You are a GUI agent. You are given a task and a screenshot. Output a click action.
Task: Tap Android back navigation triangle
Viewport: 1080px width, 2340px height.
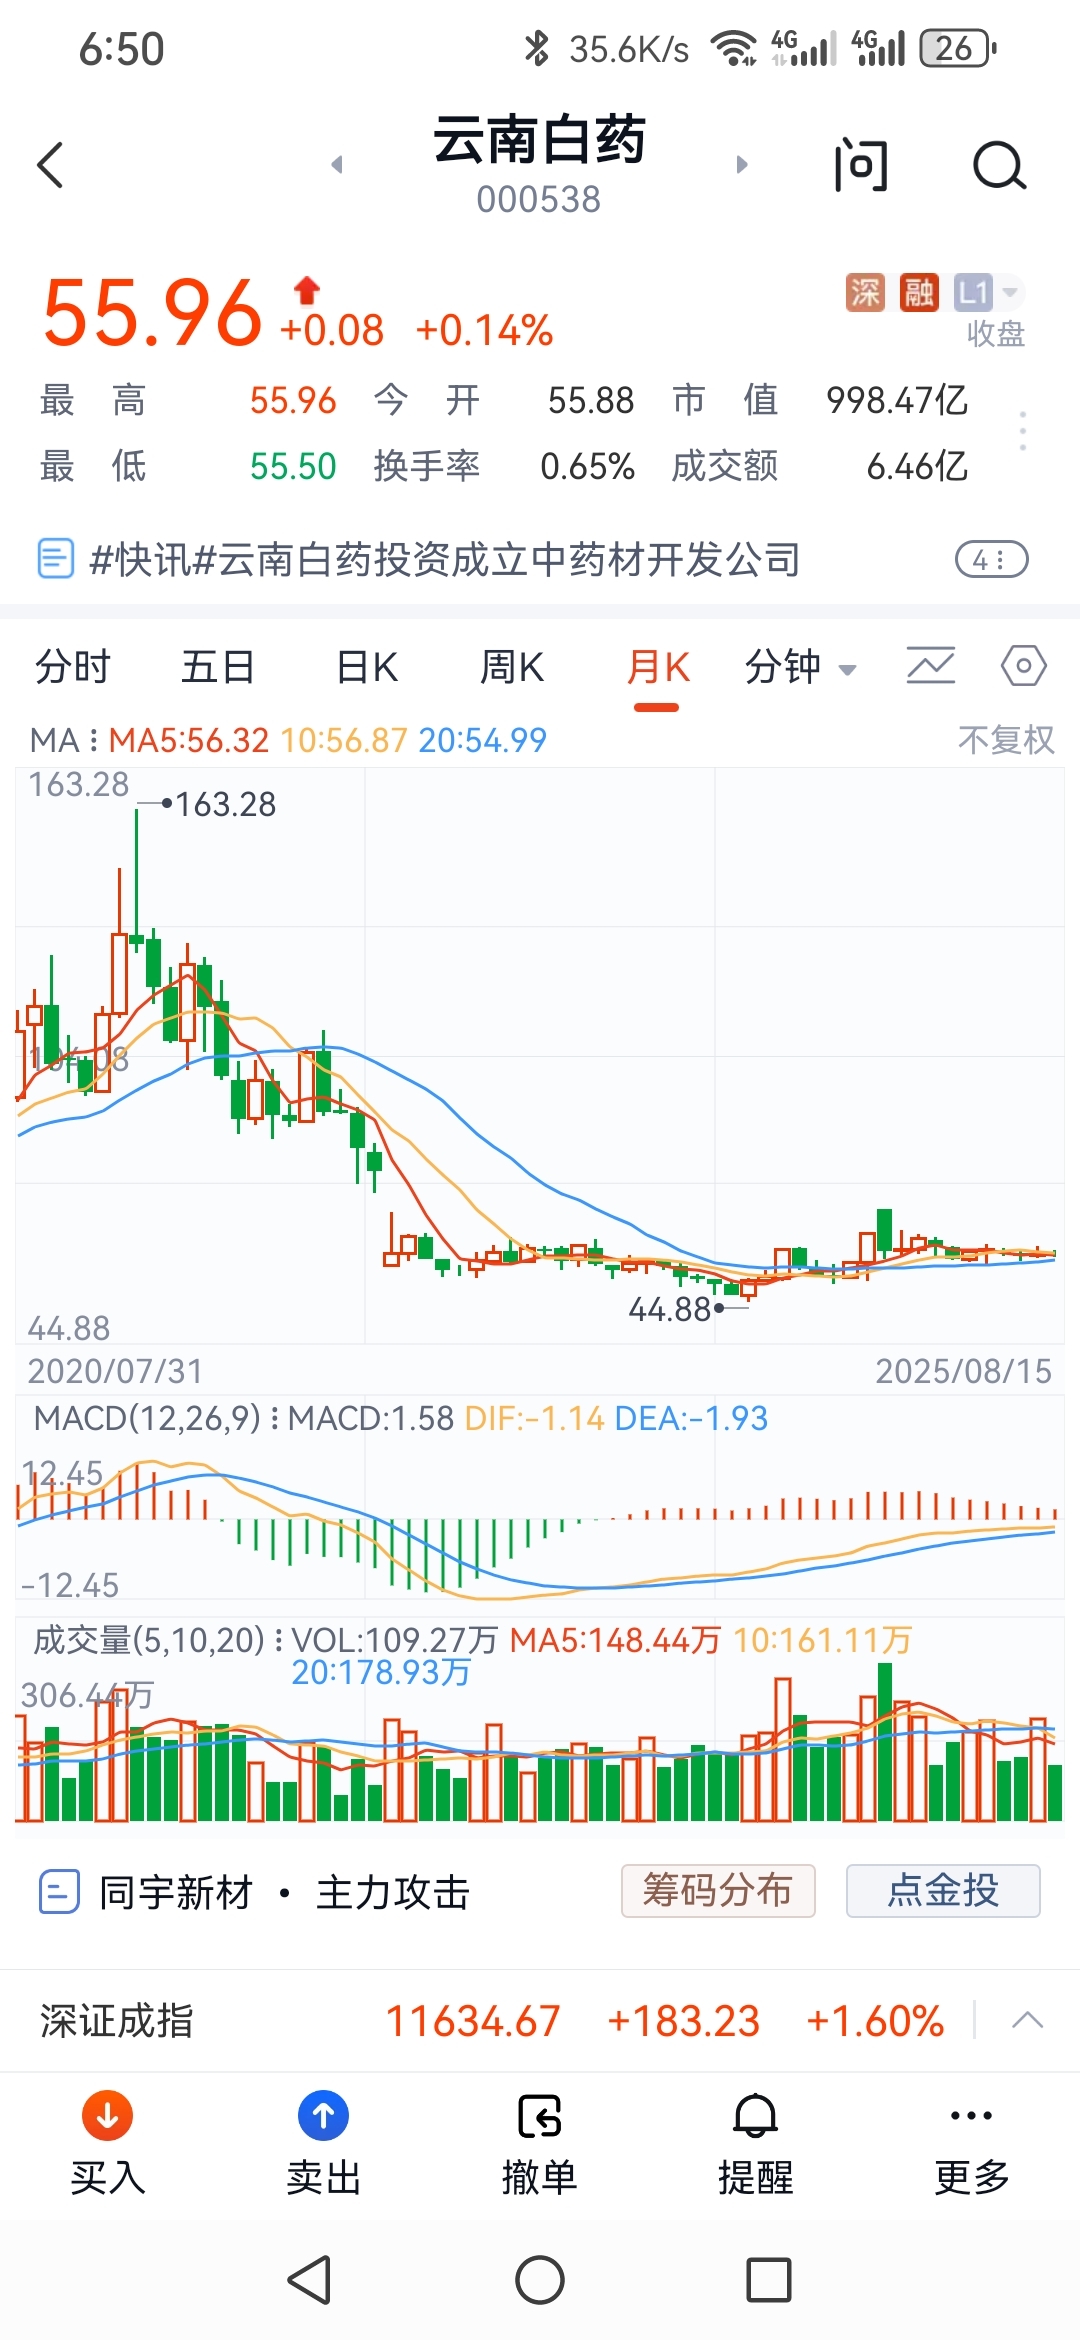point(309,2280)
